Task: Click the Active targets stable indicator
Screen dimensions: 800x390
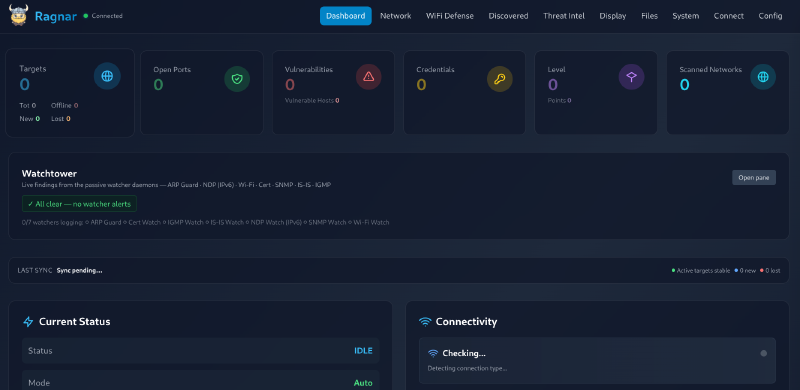Action: tap(701, 271)
